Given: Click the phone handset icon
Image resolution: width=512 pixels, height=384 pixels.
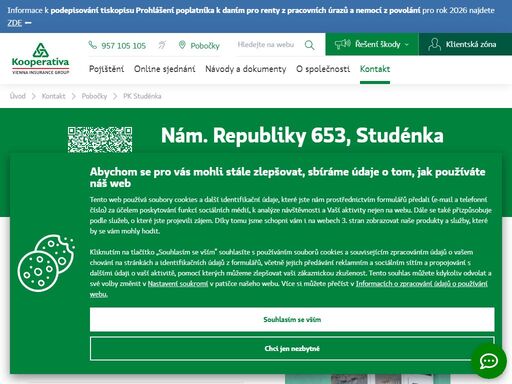Looking at the screenshot, I should point(92,45).
